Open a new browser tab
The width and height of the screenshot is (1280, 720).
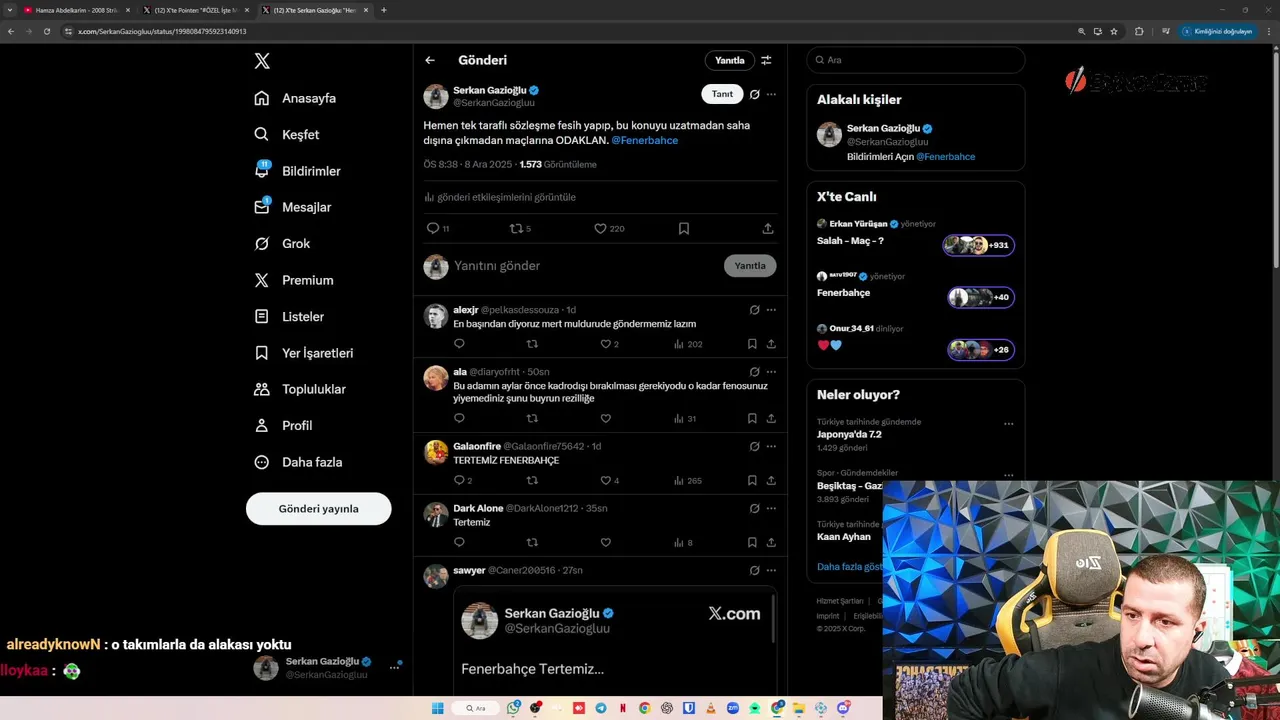(384, 10)
